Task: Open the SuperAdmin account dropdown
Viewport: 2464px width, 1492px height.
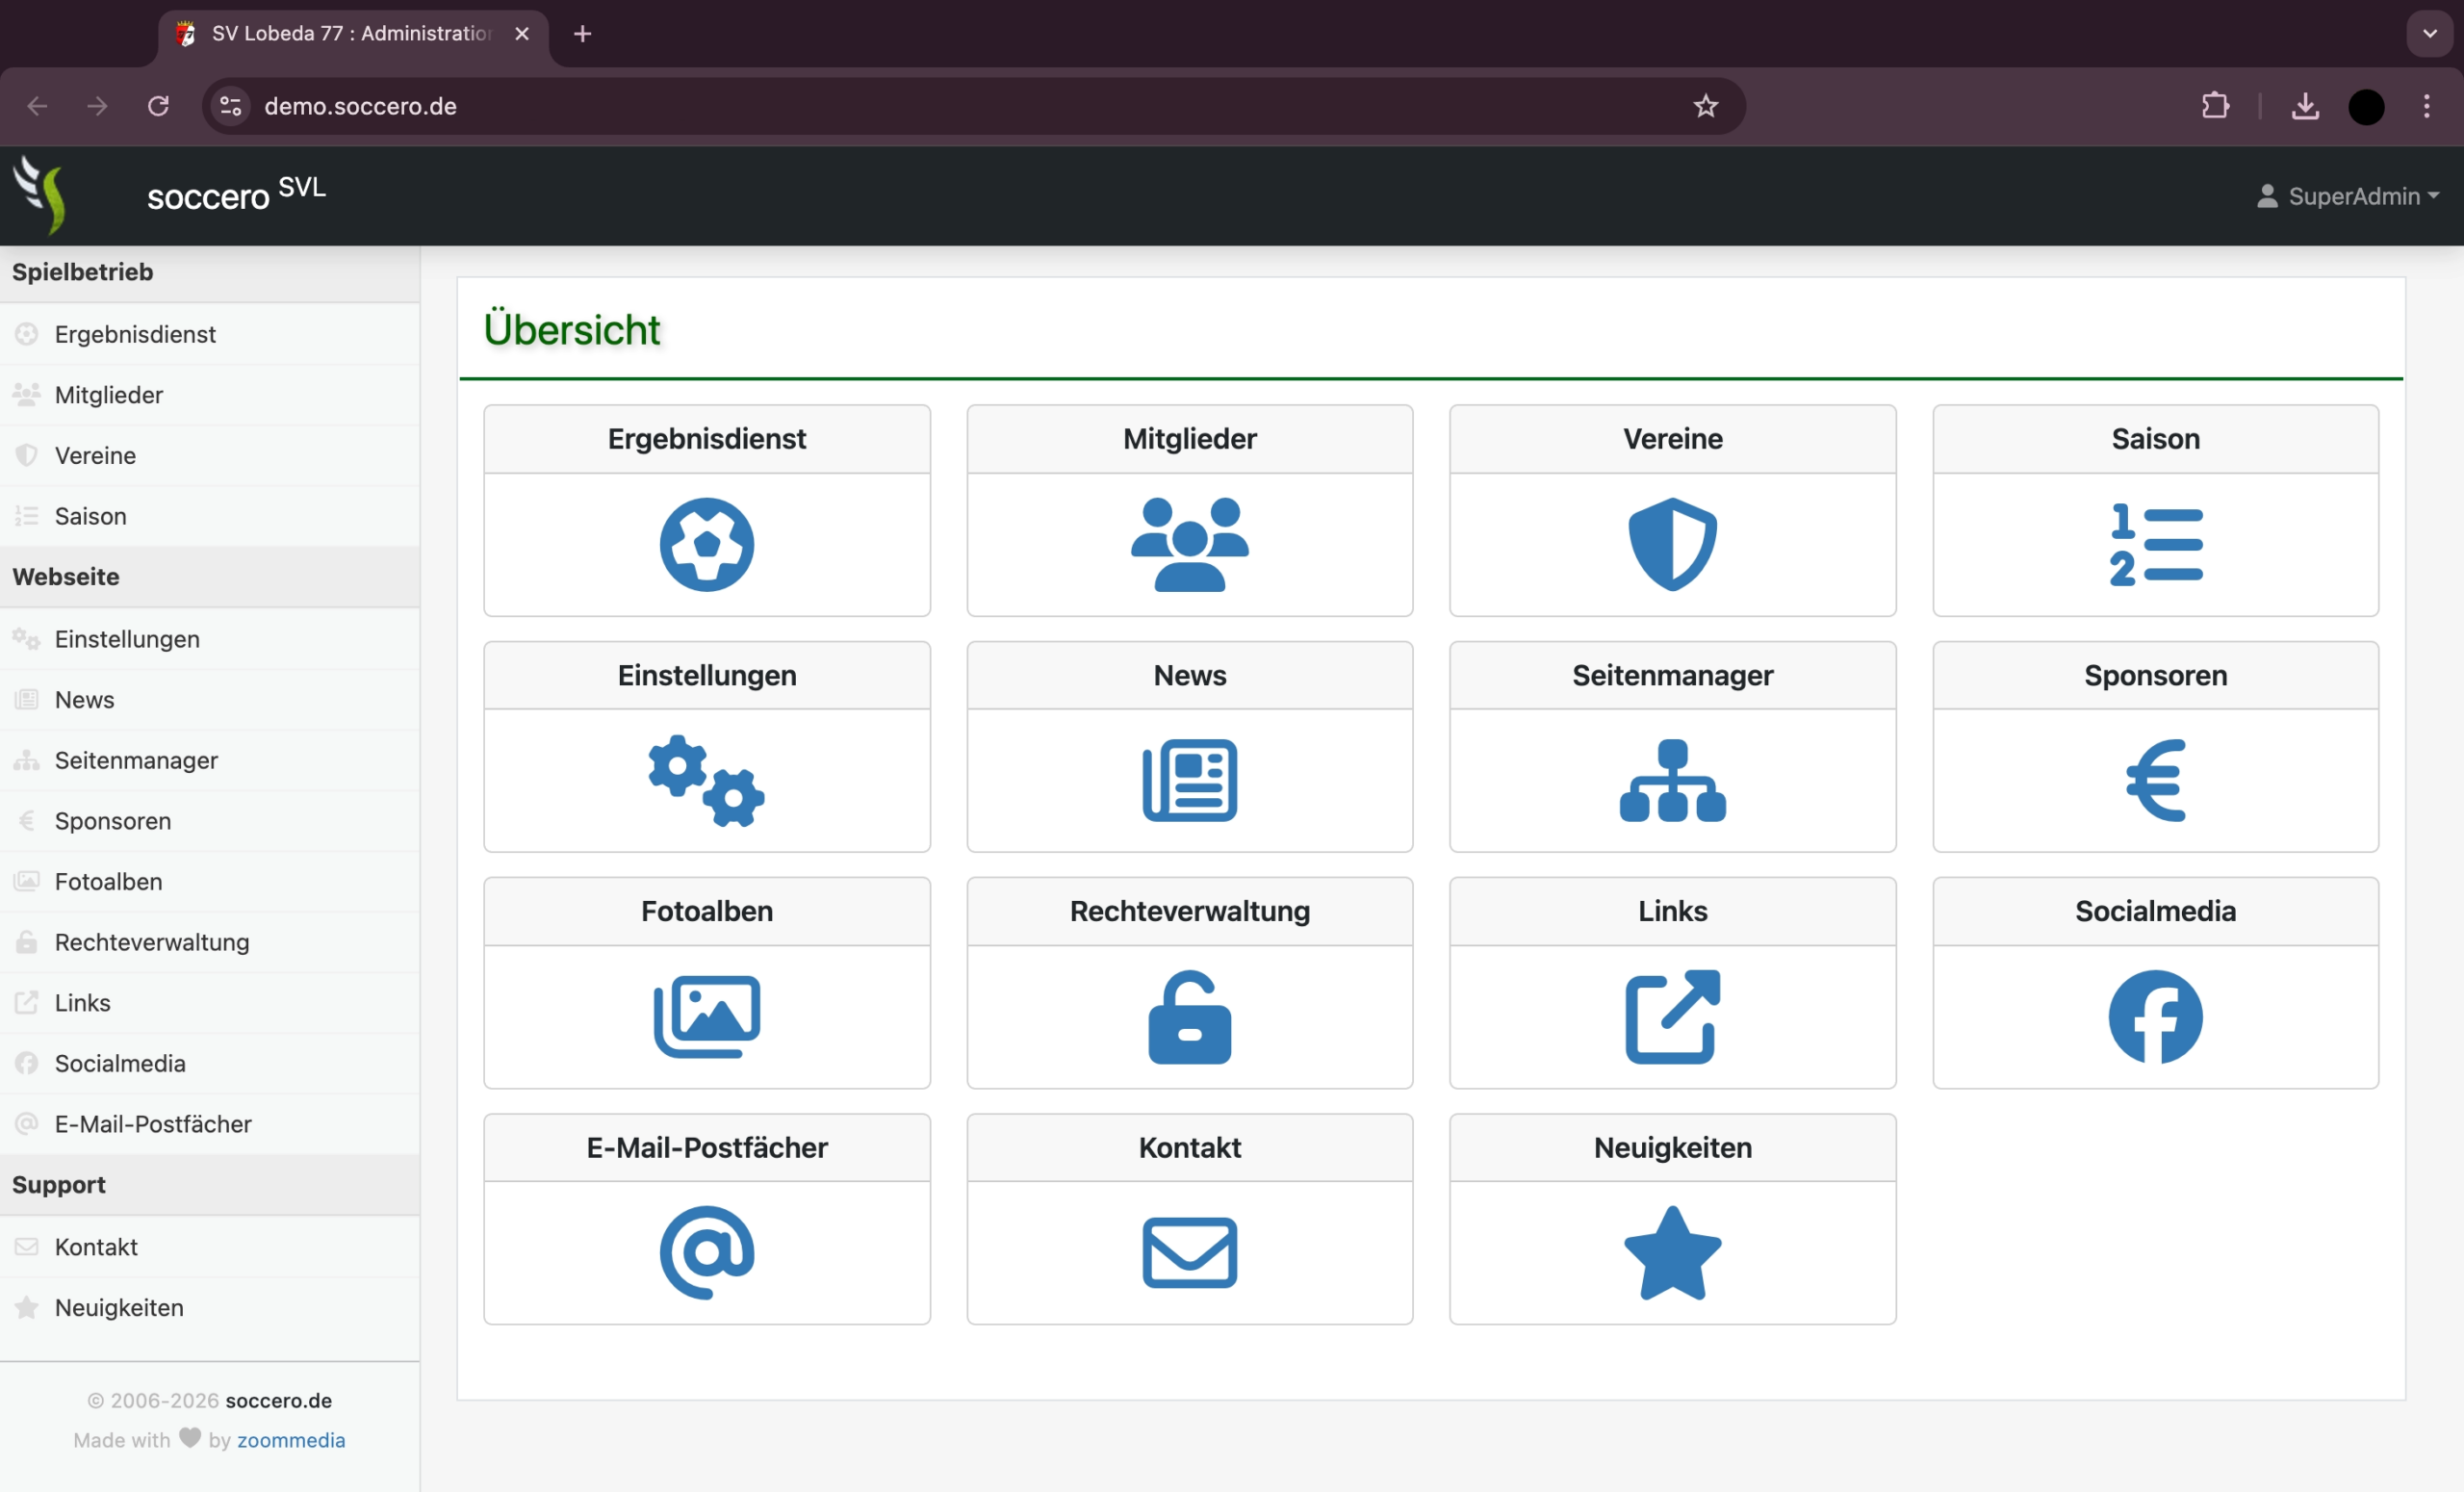Action: pyautogui.click(x=2348, y=196)
